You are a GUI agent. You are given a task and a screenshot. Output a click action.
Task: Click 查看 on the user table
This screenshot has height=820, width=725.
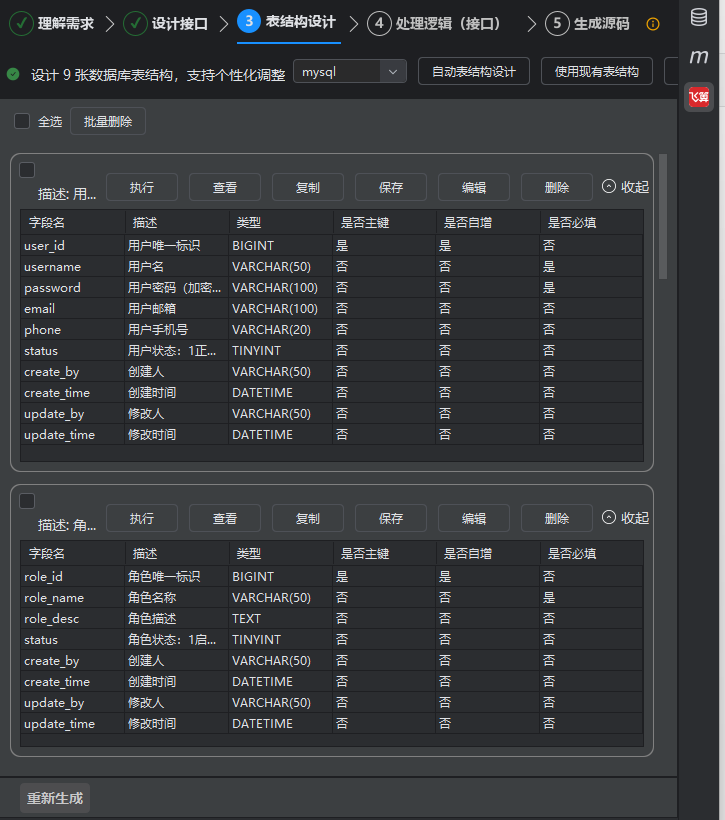pos(225,187)
